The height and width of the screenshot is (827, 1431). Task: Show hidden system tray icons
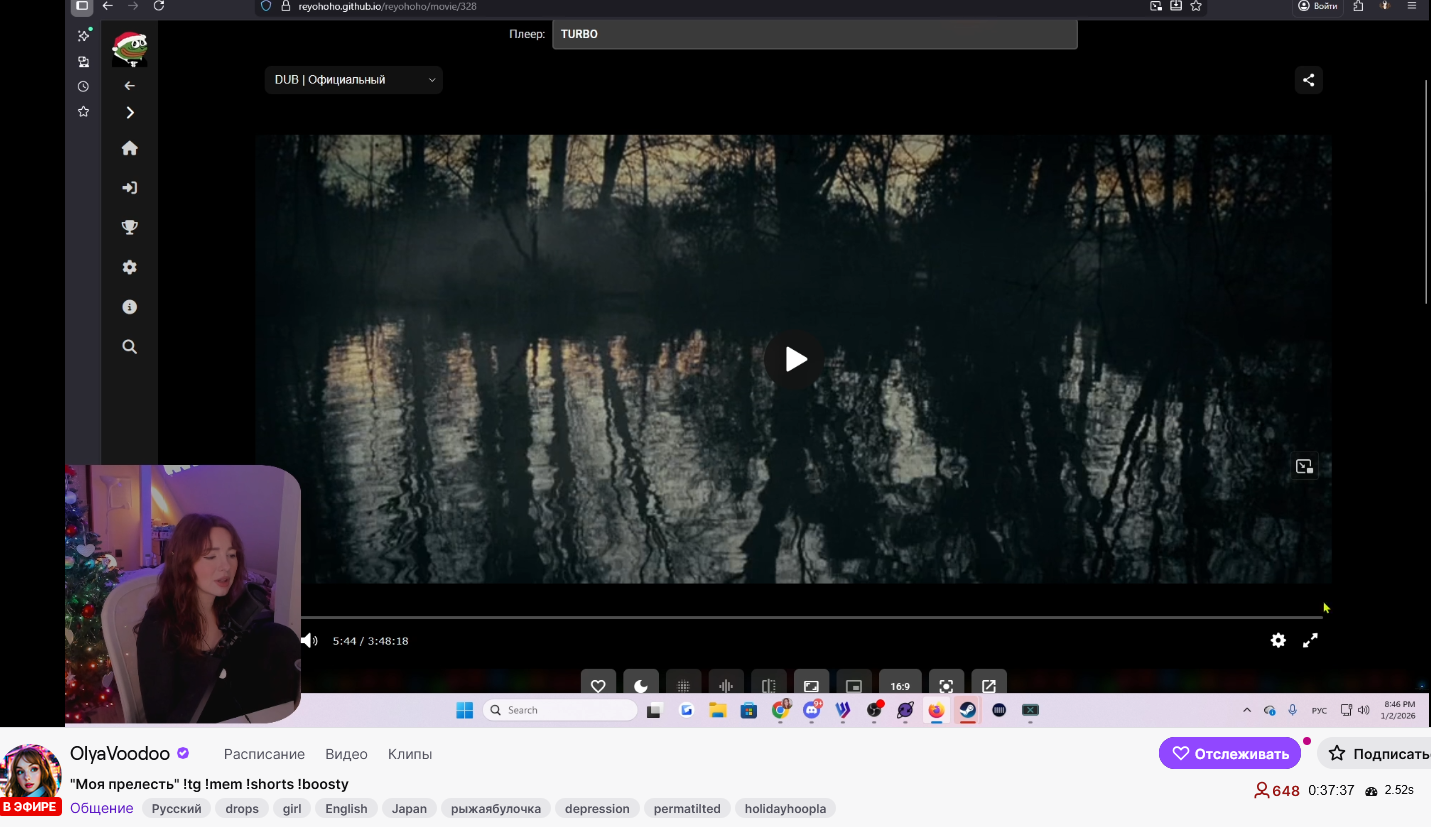pos(1246,711)
